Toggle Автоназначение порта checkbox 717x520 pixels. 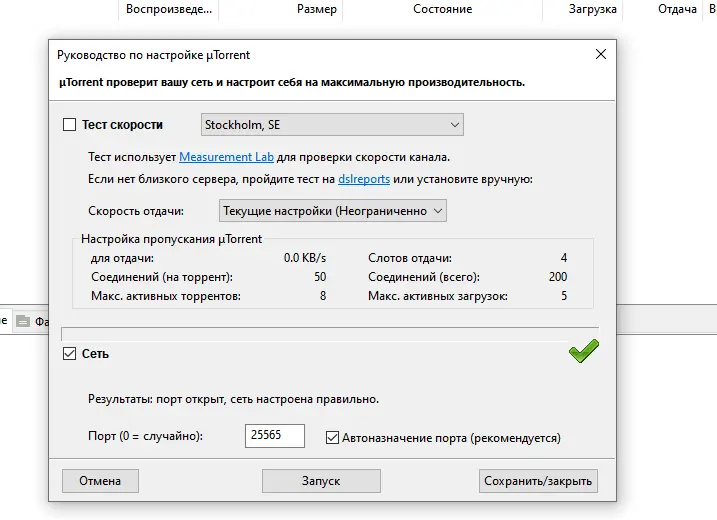333,437
